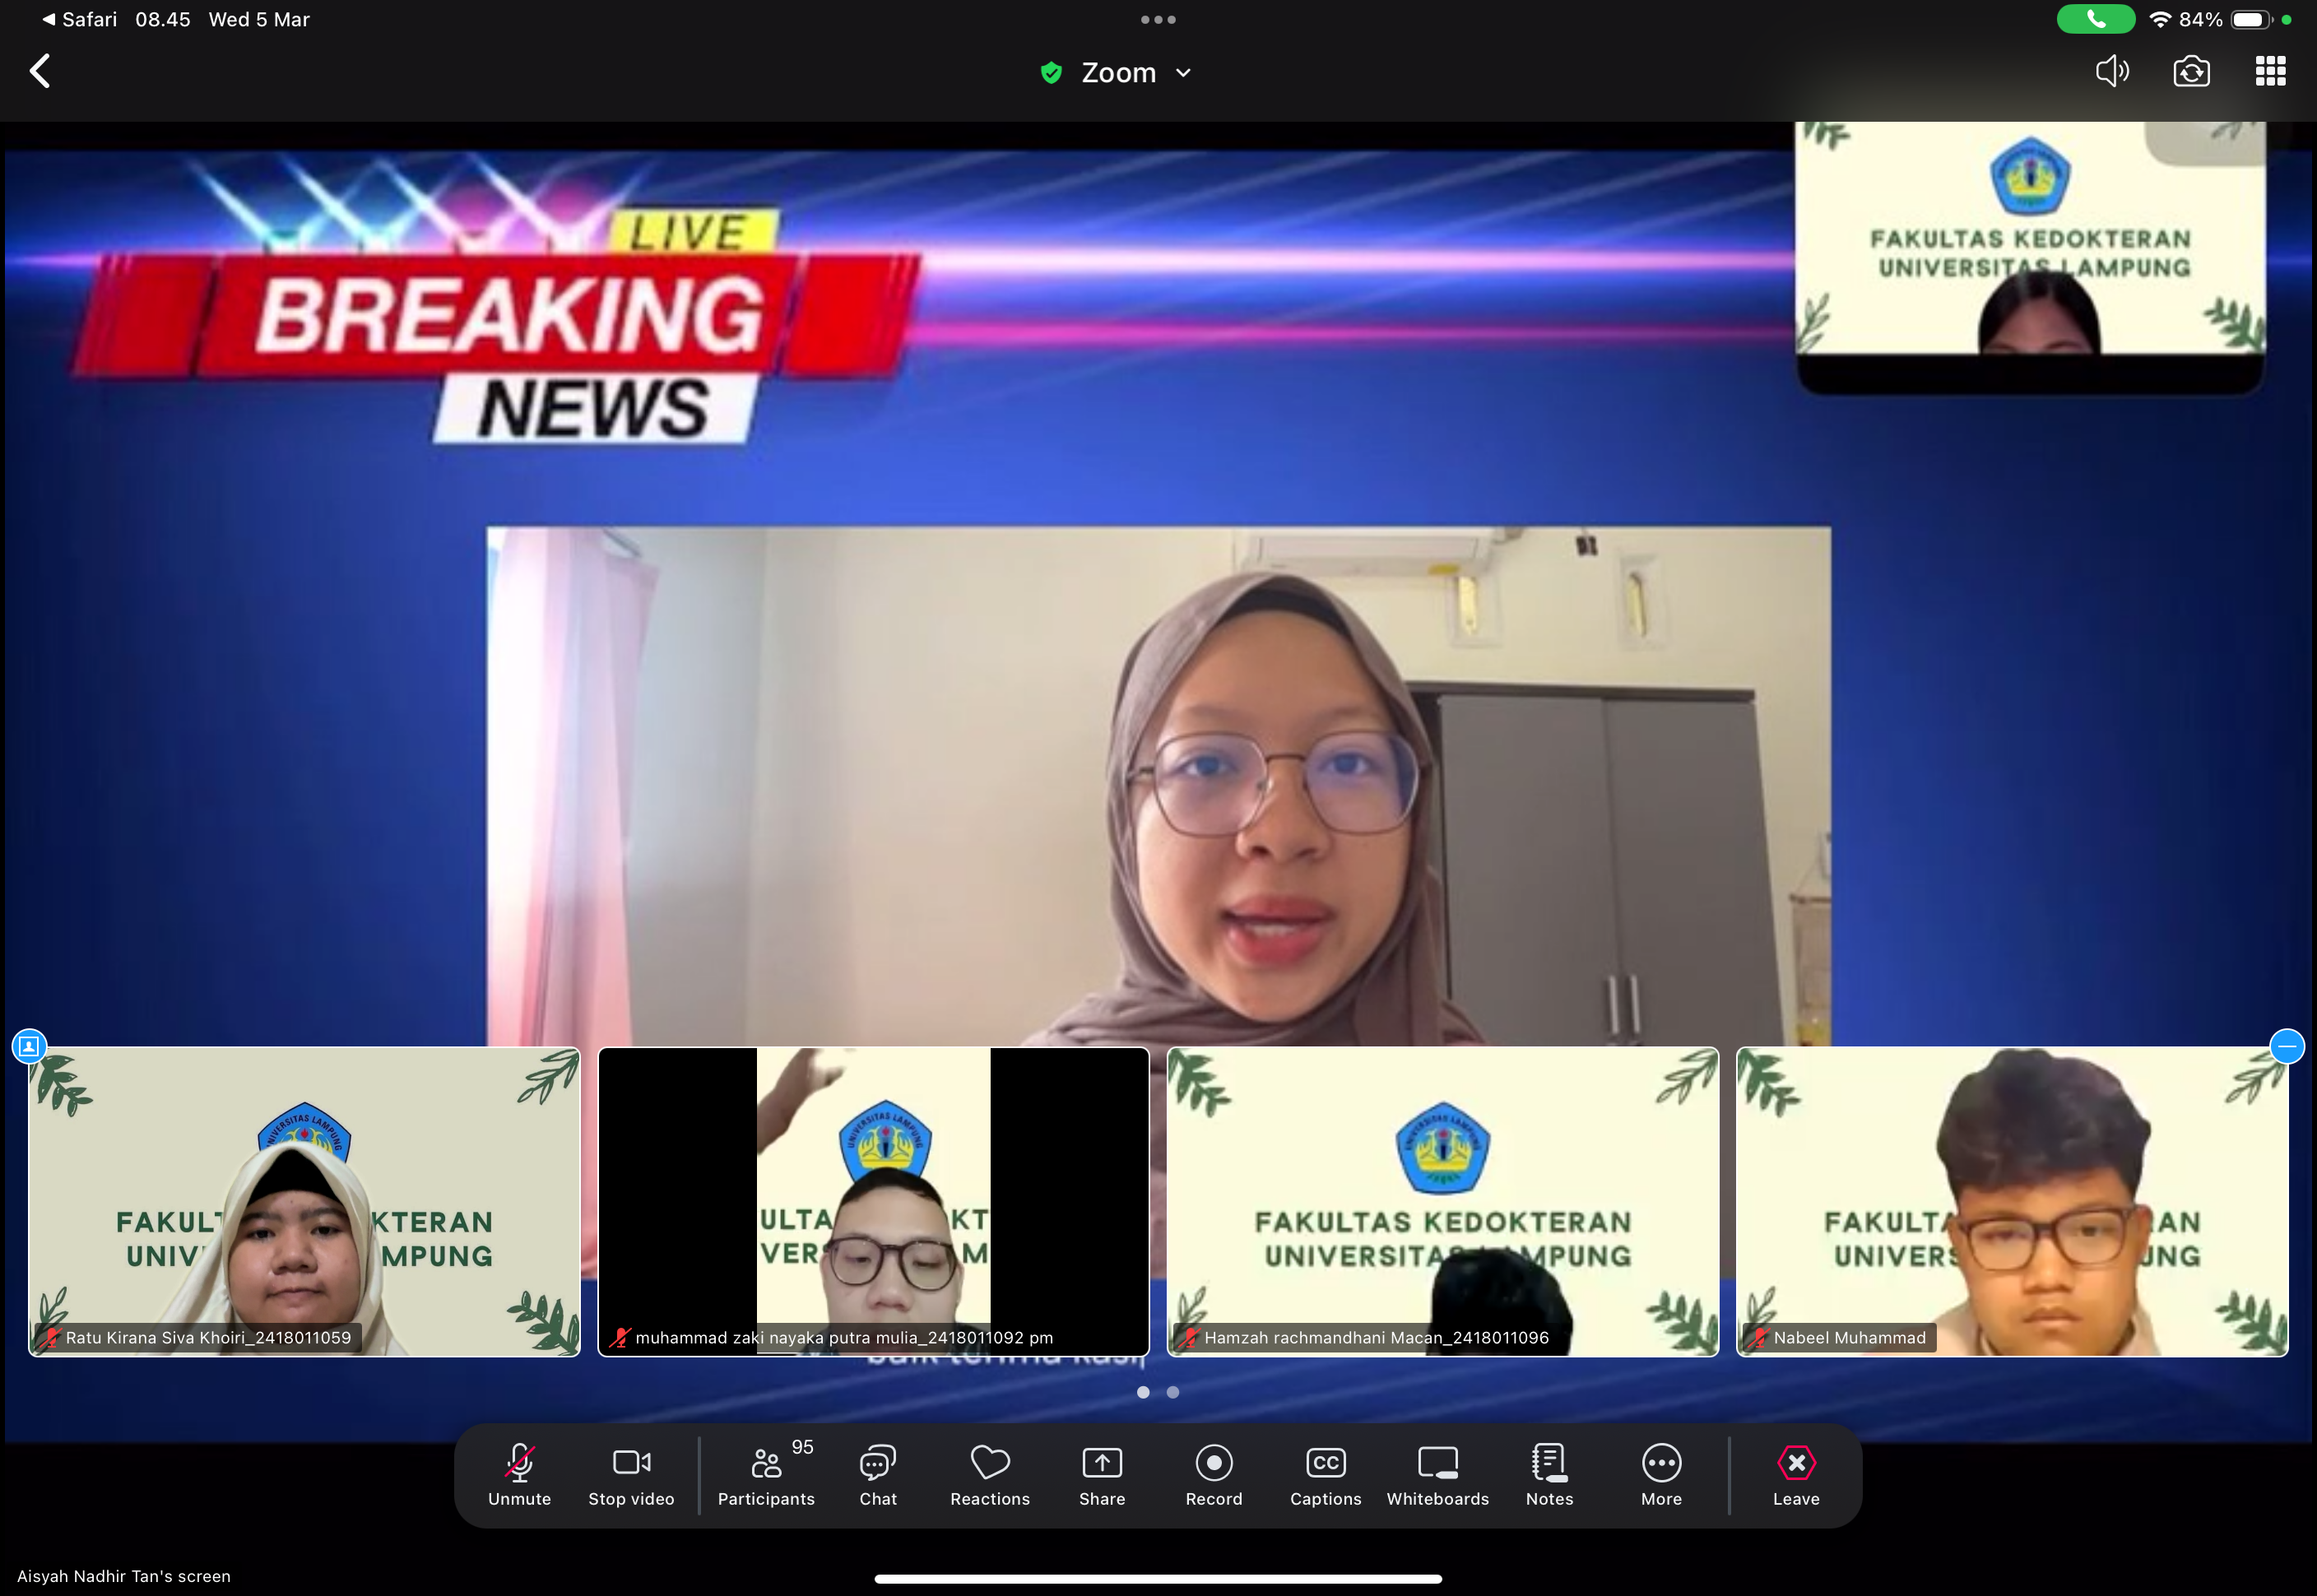The image size is (2317, 1596).
Task: Expand the Zoom meeting info dropdown
Action: [1183, 73]
